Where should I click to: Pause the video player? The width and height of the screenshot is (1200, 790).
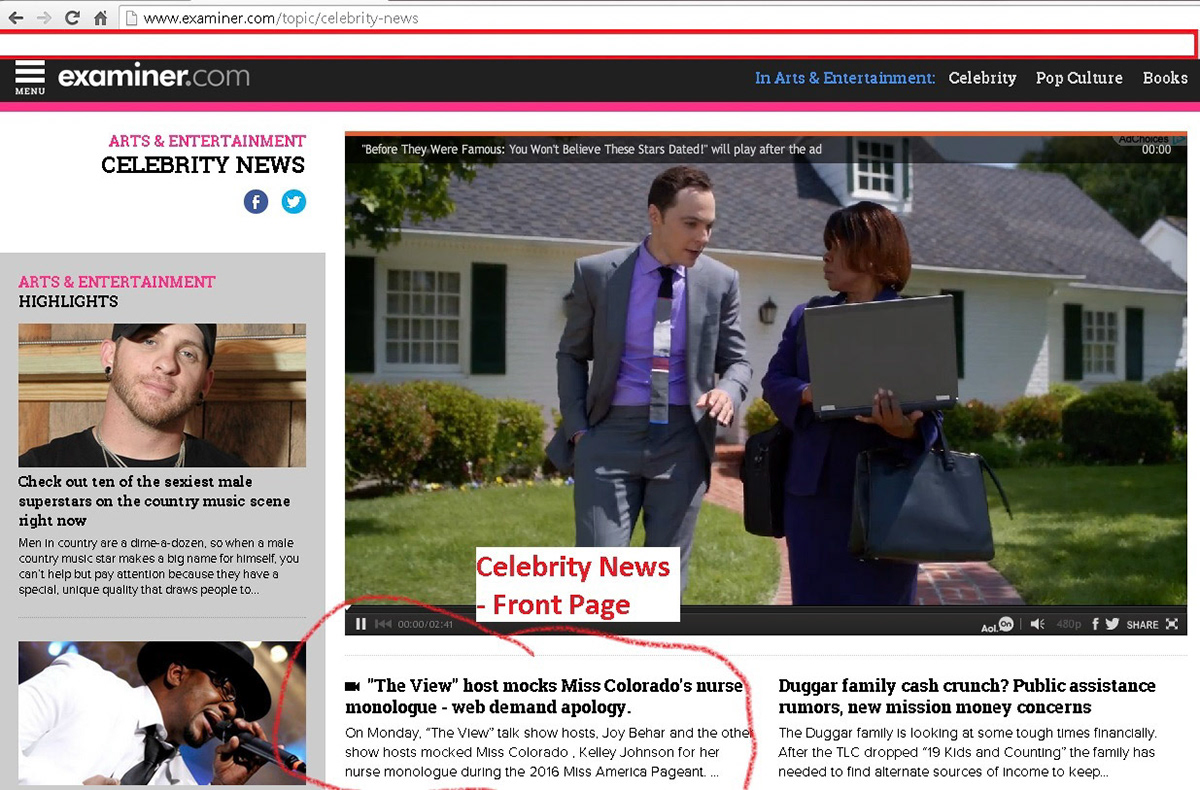tap(361, 624)
